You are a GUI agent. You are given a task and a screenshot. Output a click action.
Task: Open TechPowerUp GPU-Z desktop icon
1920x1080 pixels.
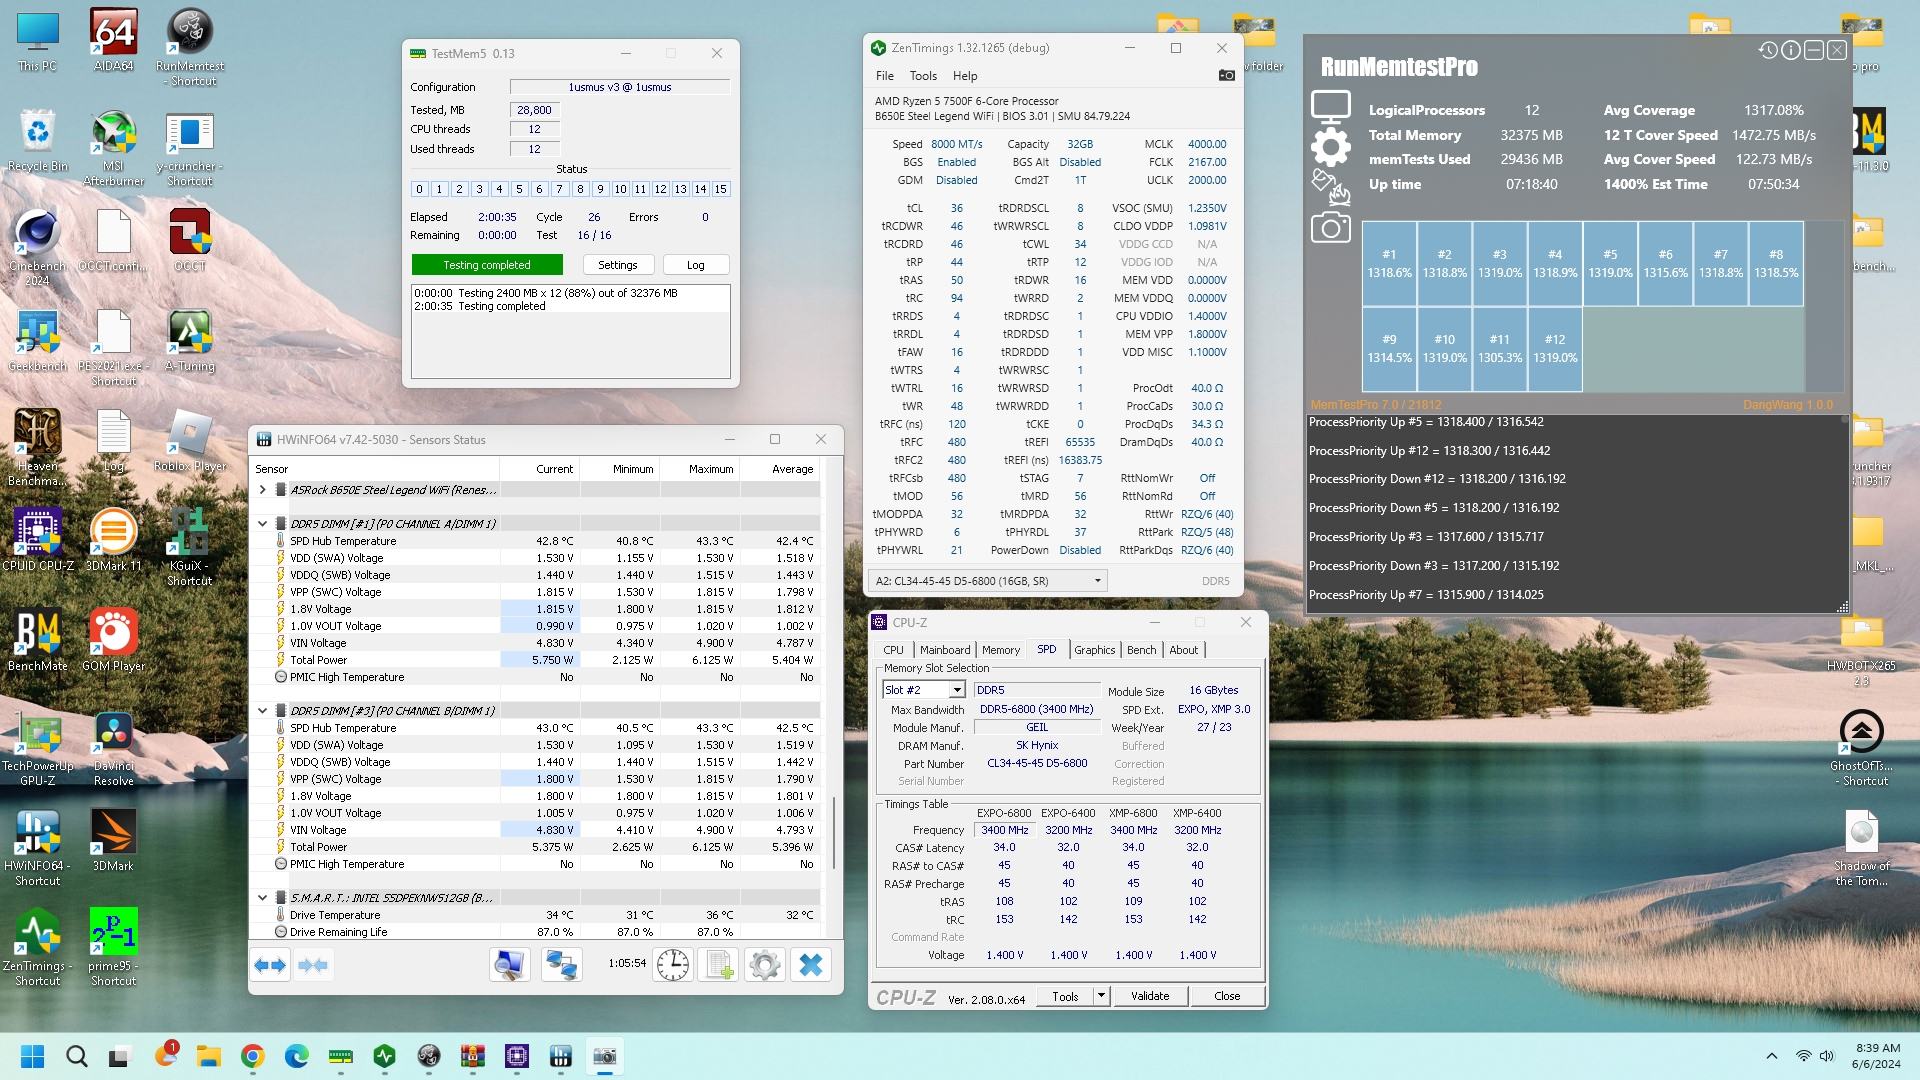point(38,748)
